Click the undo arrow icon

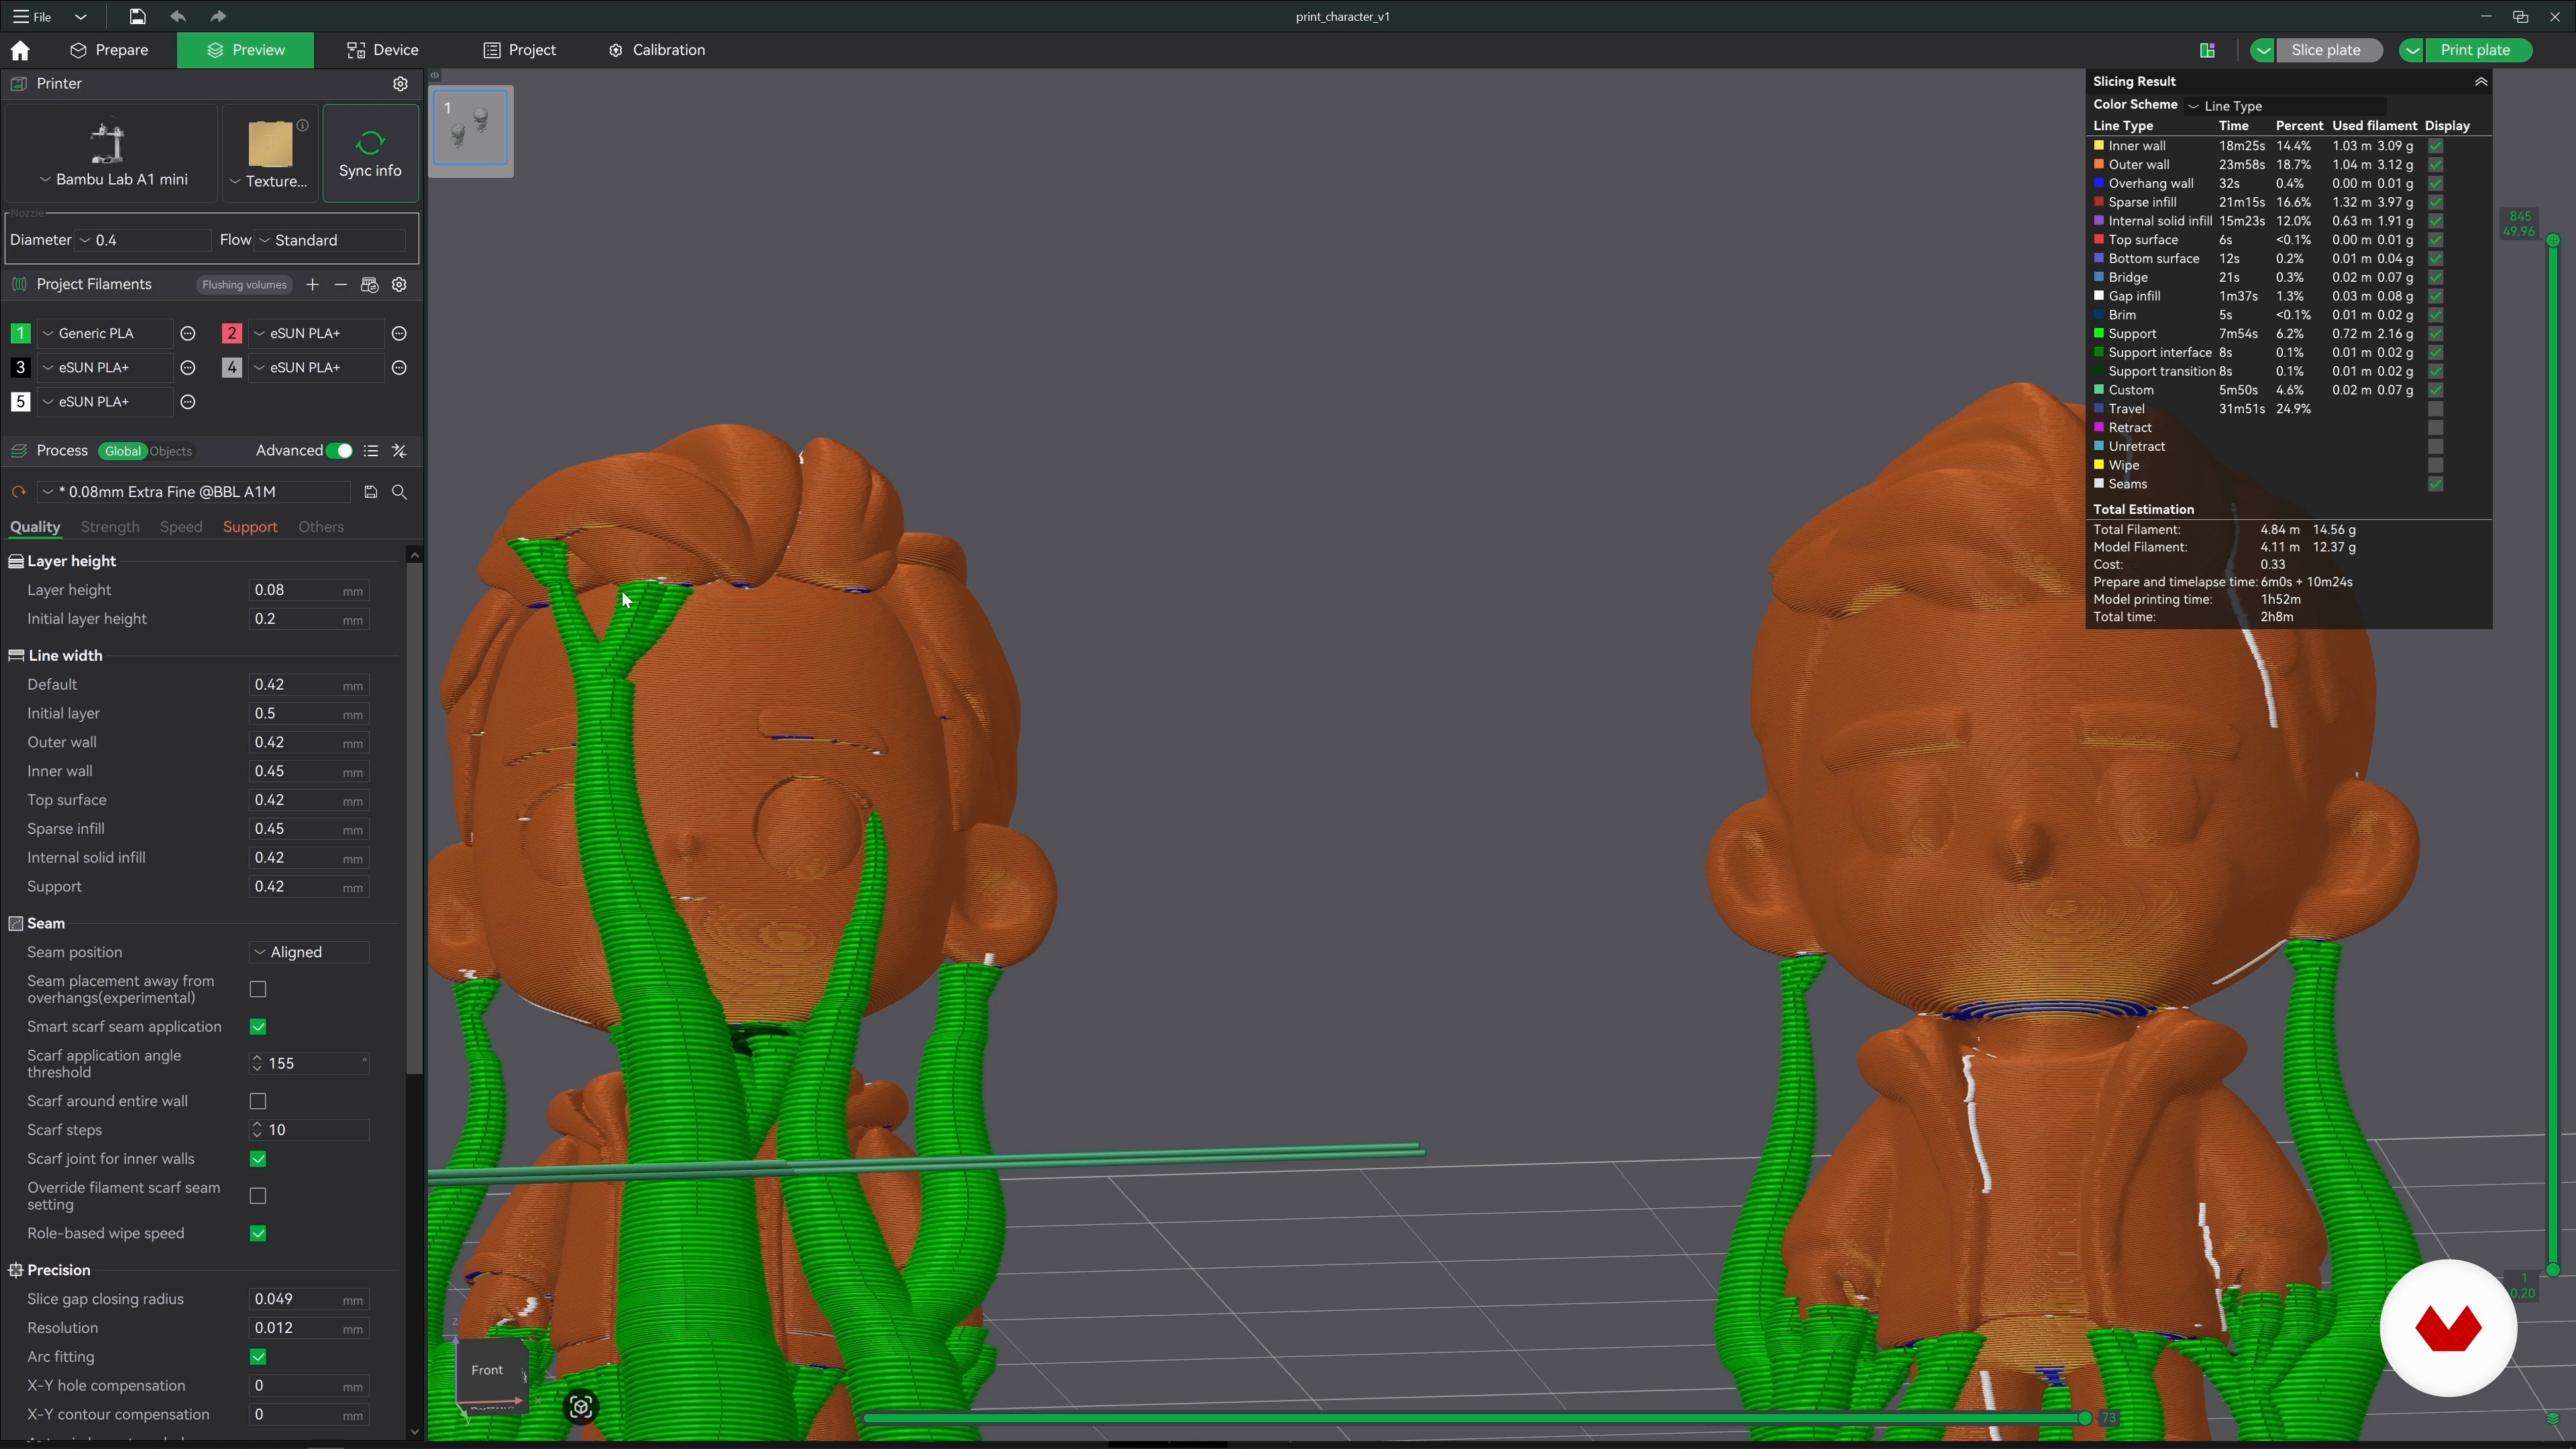click(x=178, y=16)
